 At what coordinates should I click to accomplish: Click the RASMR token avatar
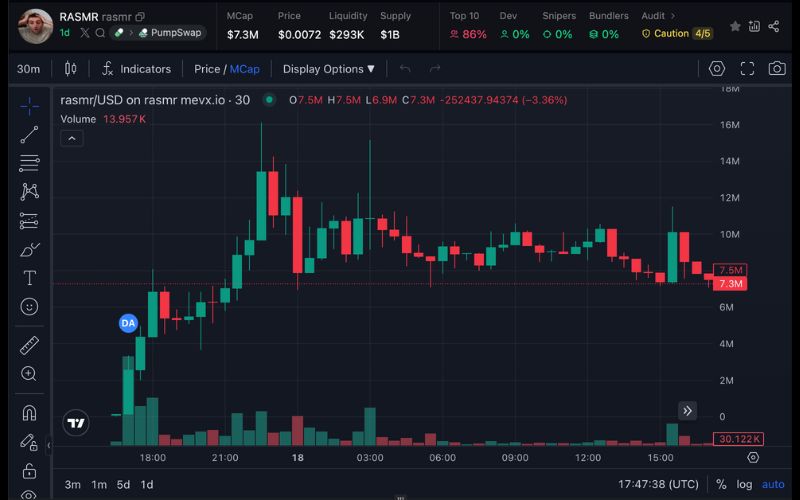point(35,26)
